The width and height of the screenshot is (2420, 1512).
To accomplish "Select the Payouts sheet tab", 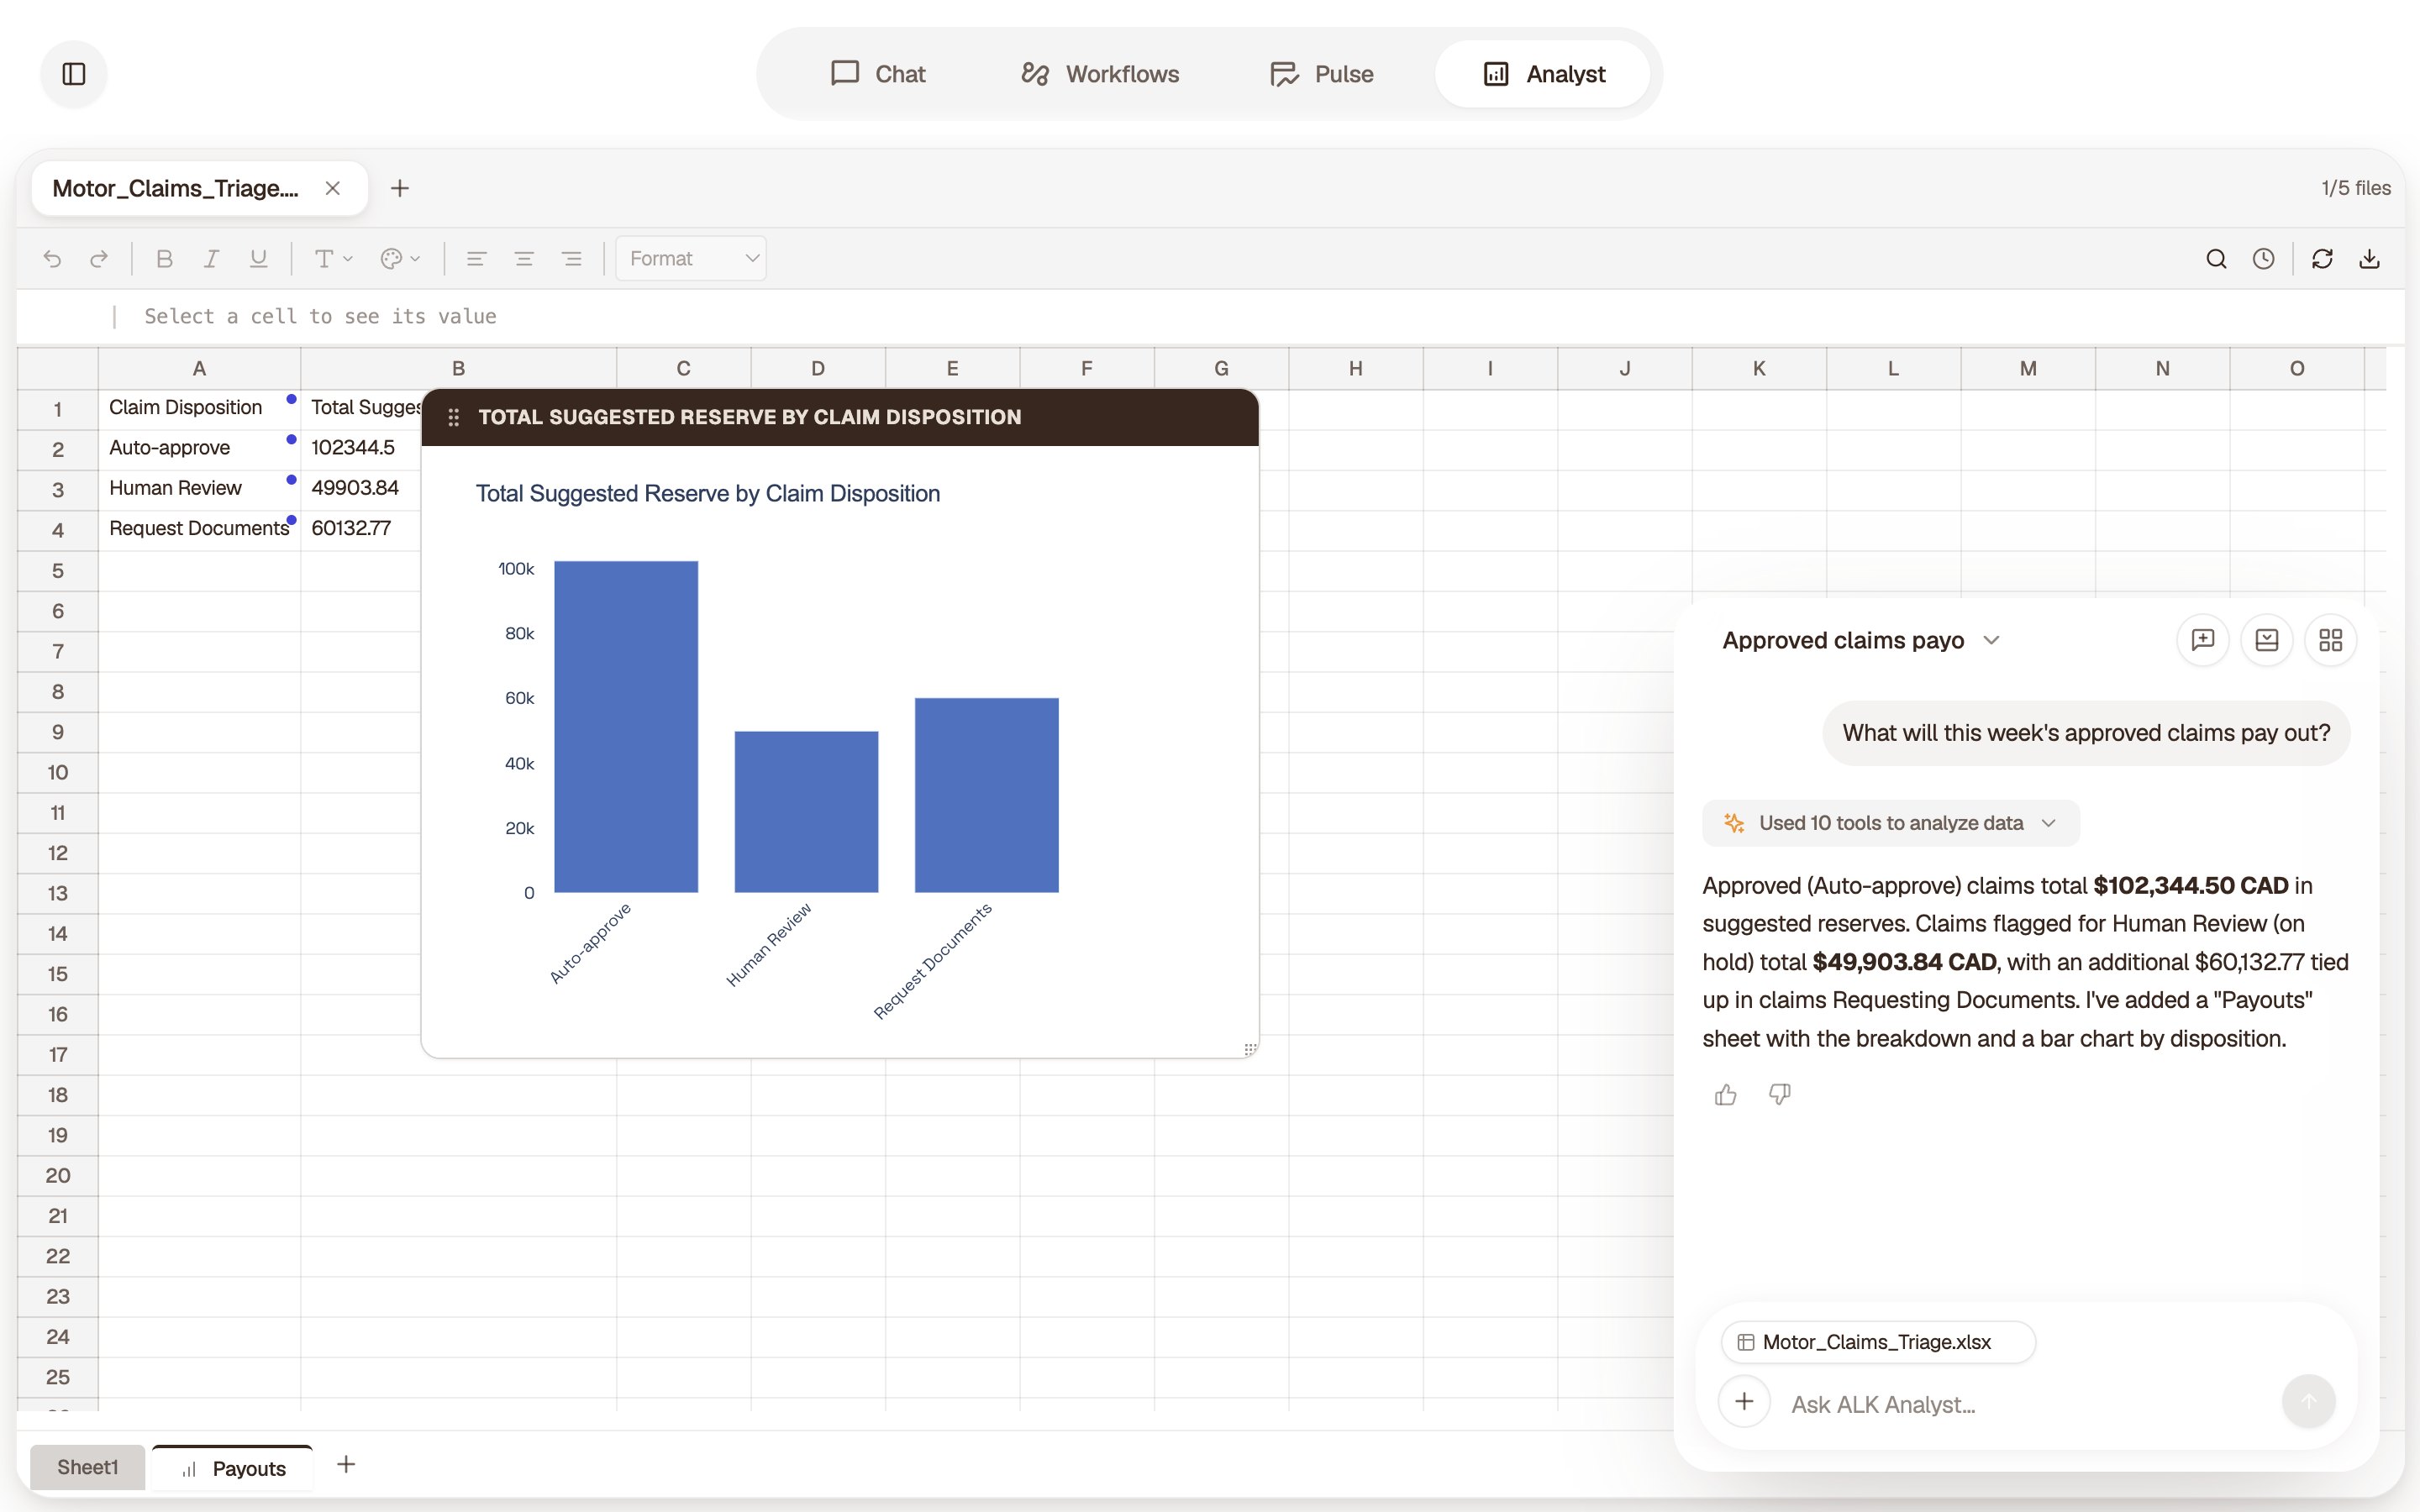I will tap(233, 1468).
